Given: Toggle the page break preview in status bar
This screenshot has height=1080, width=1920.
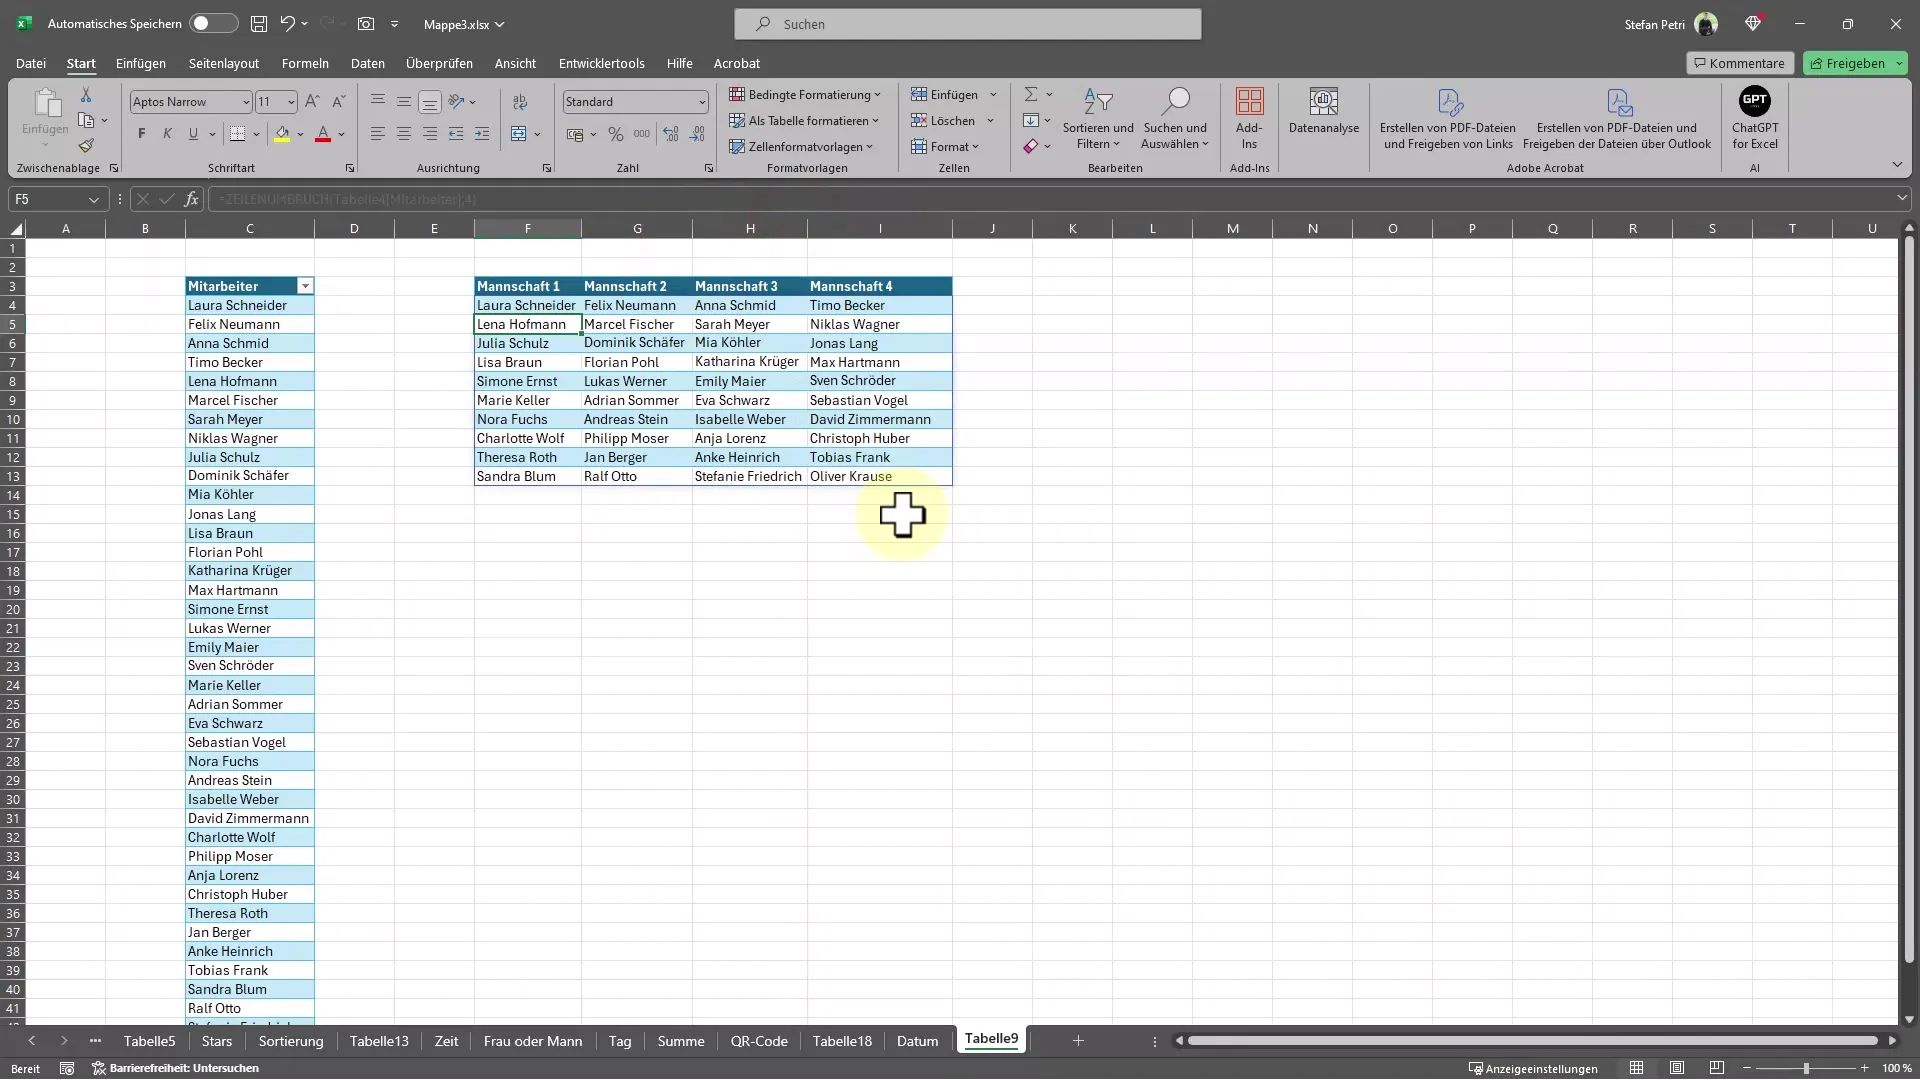Looking at the screenshot, I should coord(1717,1069).
